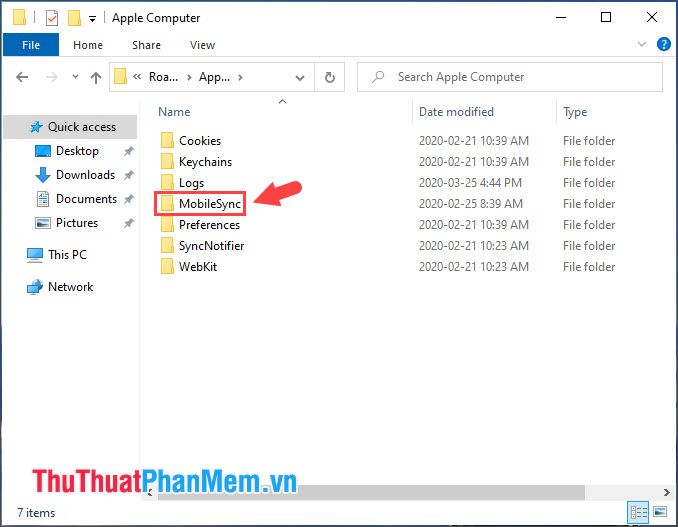Image resolution: width=678 pixels, height=527 pixels.
Task: Switch to the View ribbon tab
Action: point(202,45)
